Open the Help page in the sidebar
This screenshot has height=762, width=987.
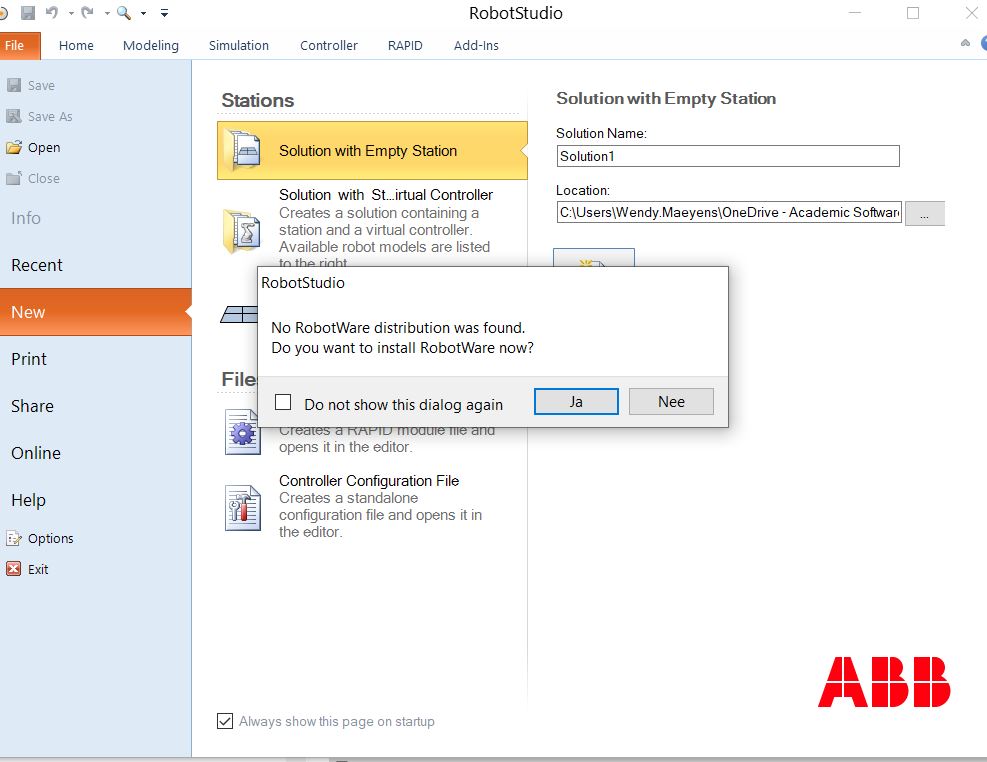point(28,500)
